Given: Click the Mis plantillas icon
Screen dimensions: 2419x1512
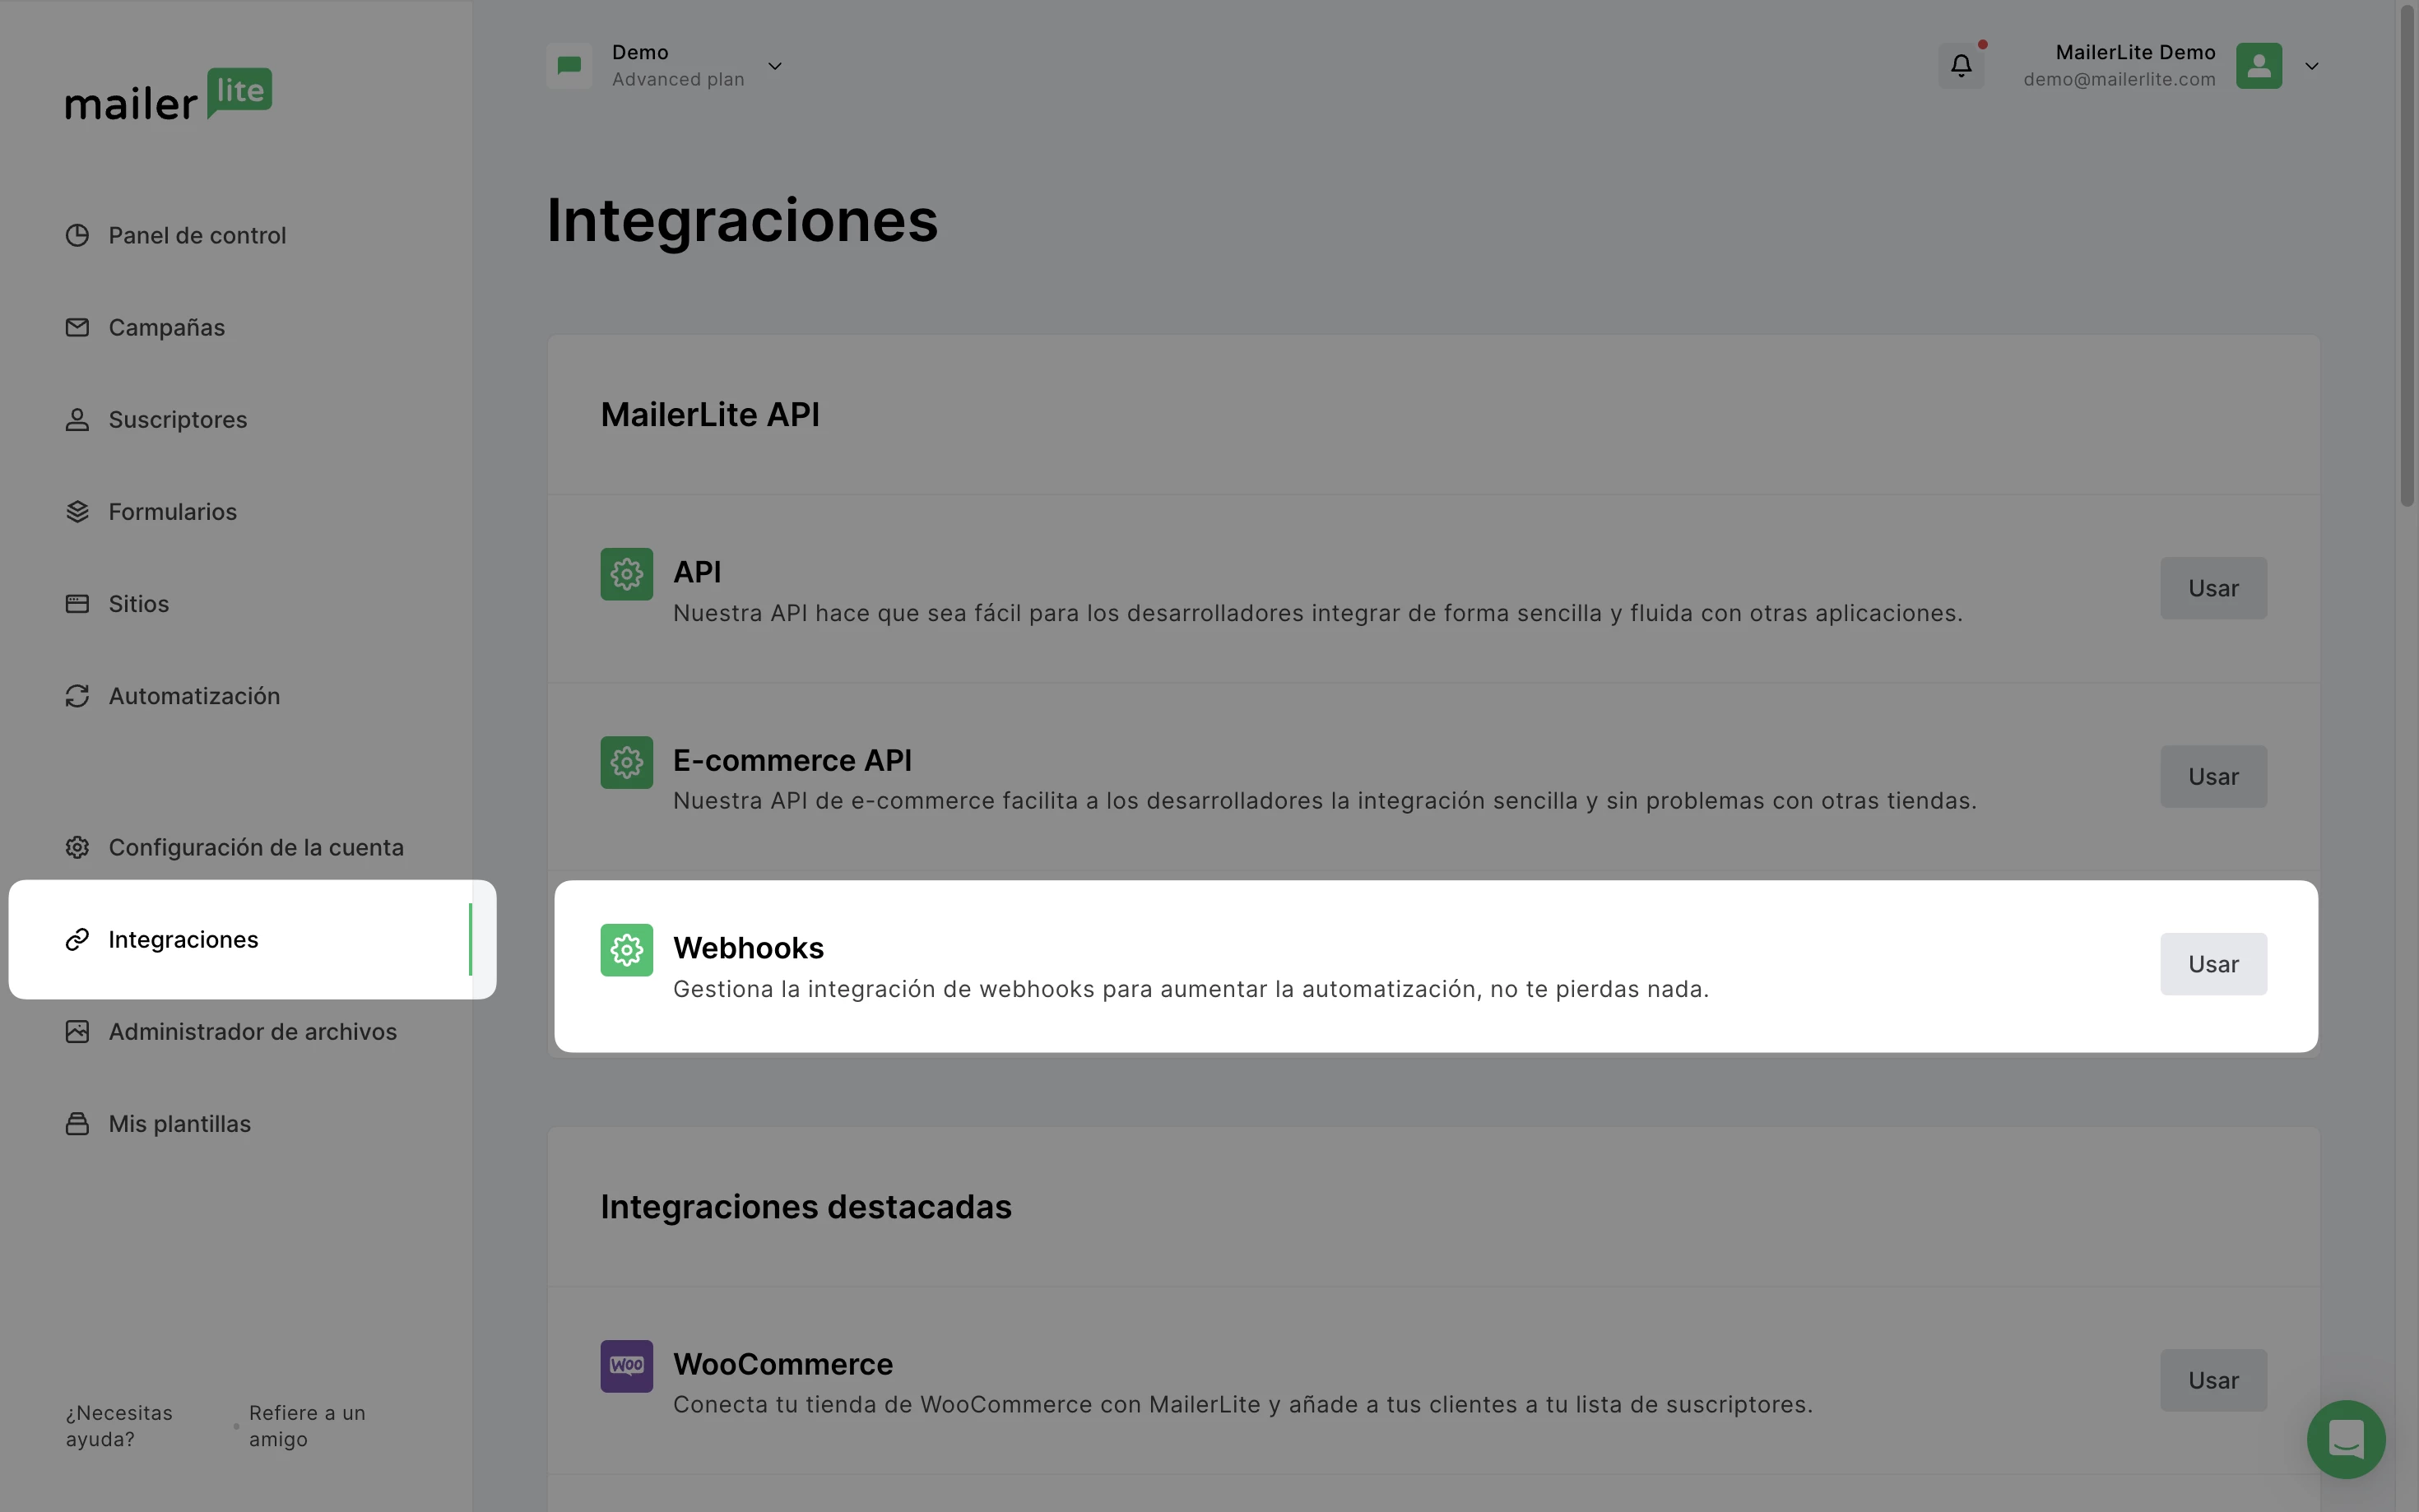Looking at the screenshot, I should click(x=77, y=1123).
